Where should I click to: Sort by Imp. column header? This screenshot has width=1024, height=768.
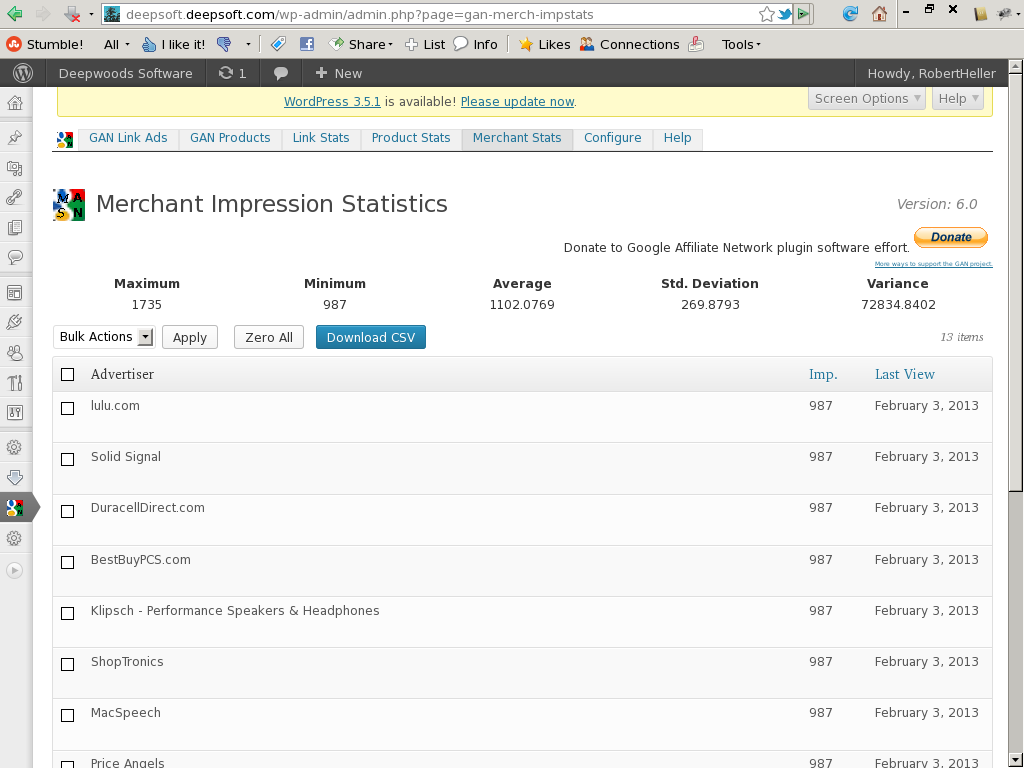click(x=823, y=374)
